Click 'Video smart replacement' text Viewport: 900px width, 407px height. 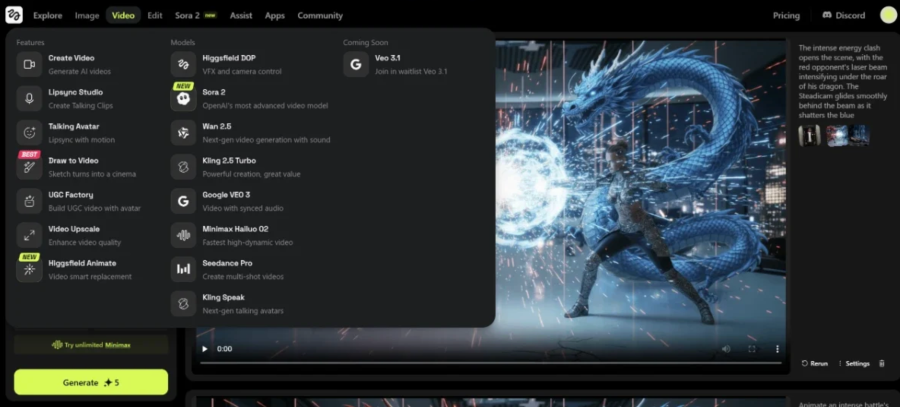90,277
